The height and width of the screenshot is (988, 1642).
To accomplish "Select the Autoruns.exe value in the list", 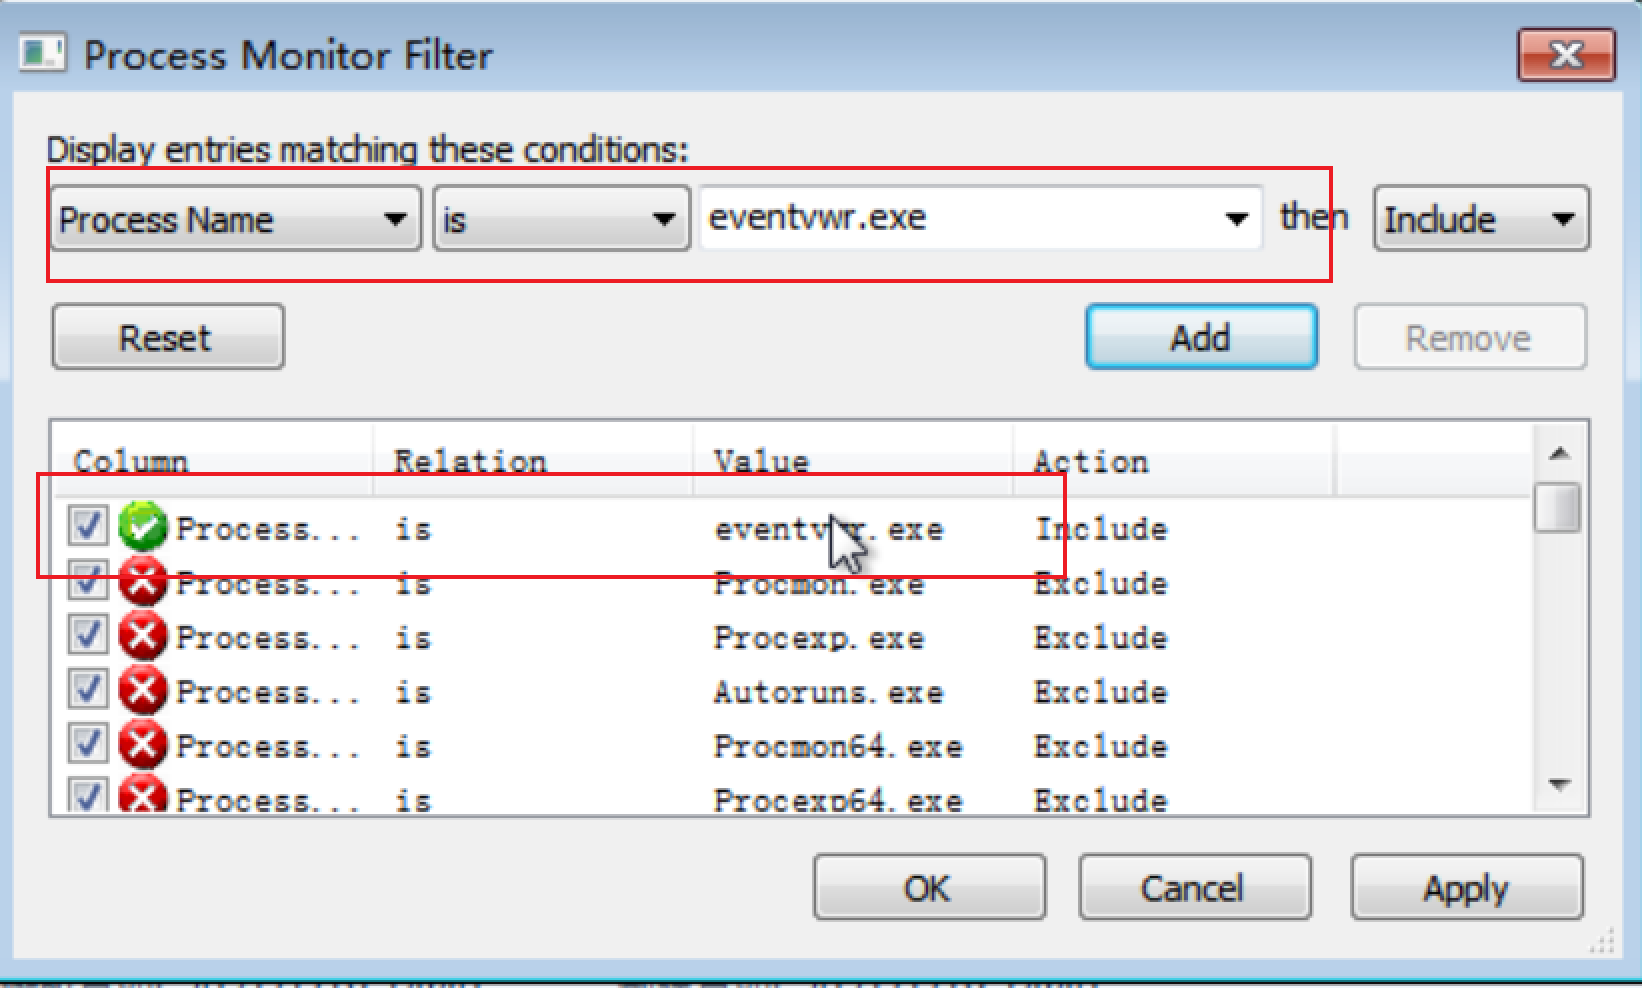I will point(828,691).
